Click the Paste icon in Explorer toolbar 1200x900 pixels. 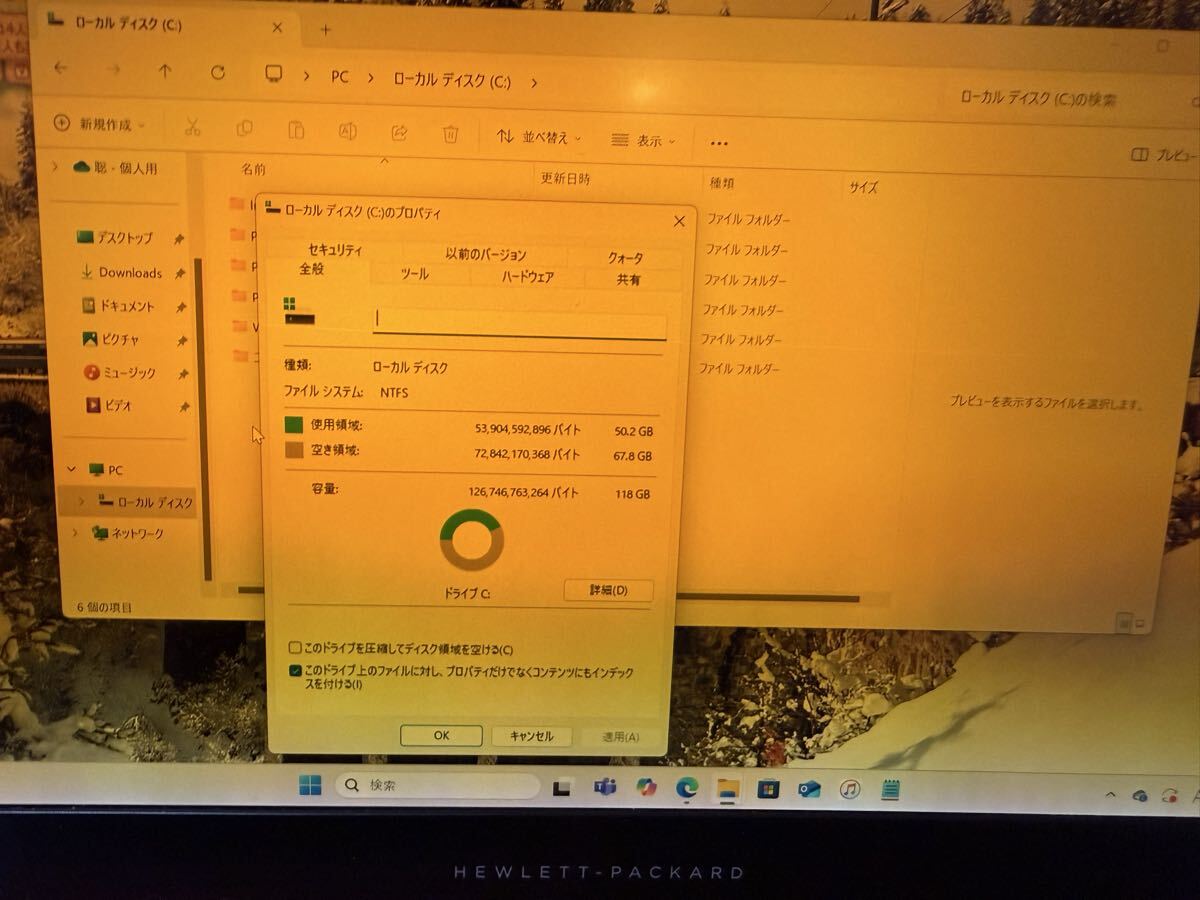tap(296, 130)
